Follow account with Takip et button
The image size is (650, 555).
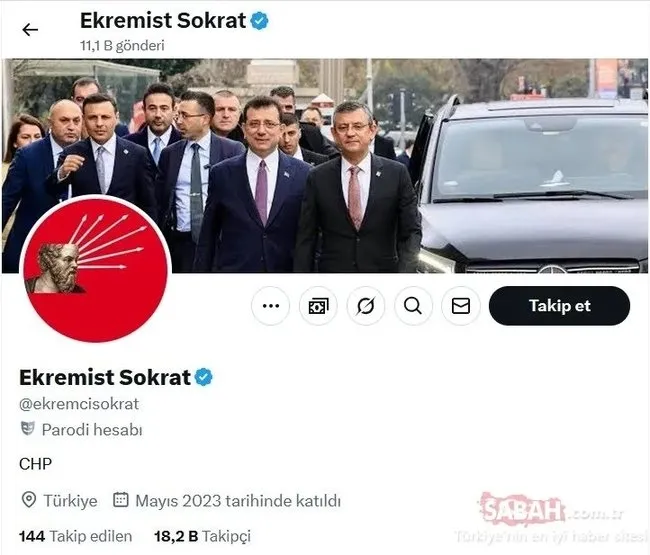(x=560, y=306)
